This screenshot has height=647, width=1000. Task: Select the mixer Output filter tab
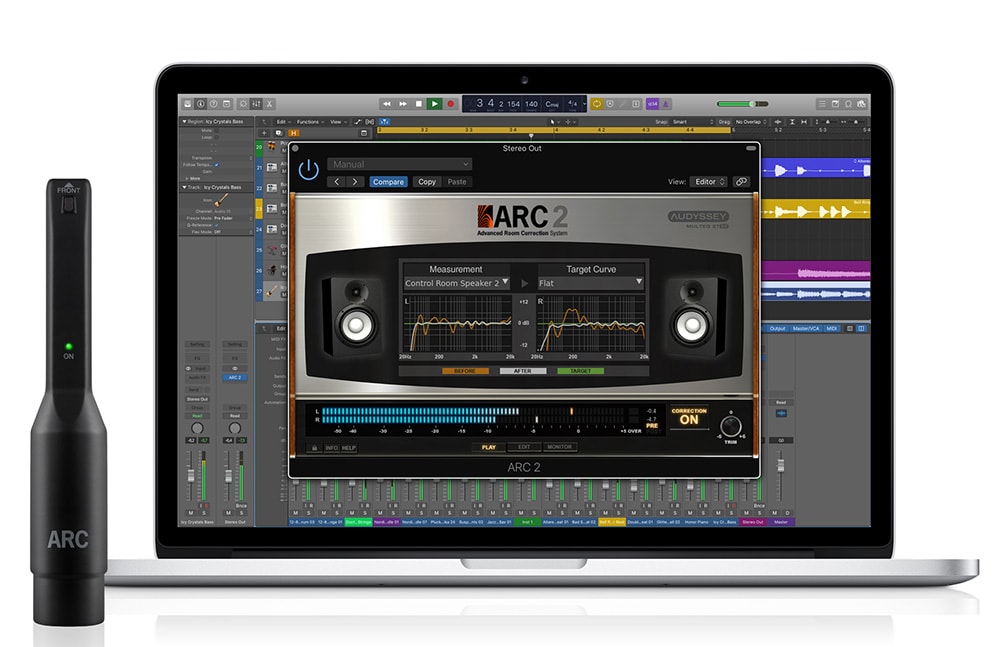point(777,329)
